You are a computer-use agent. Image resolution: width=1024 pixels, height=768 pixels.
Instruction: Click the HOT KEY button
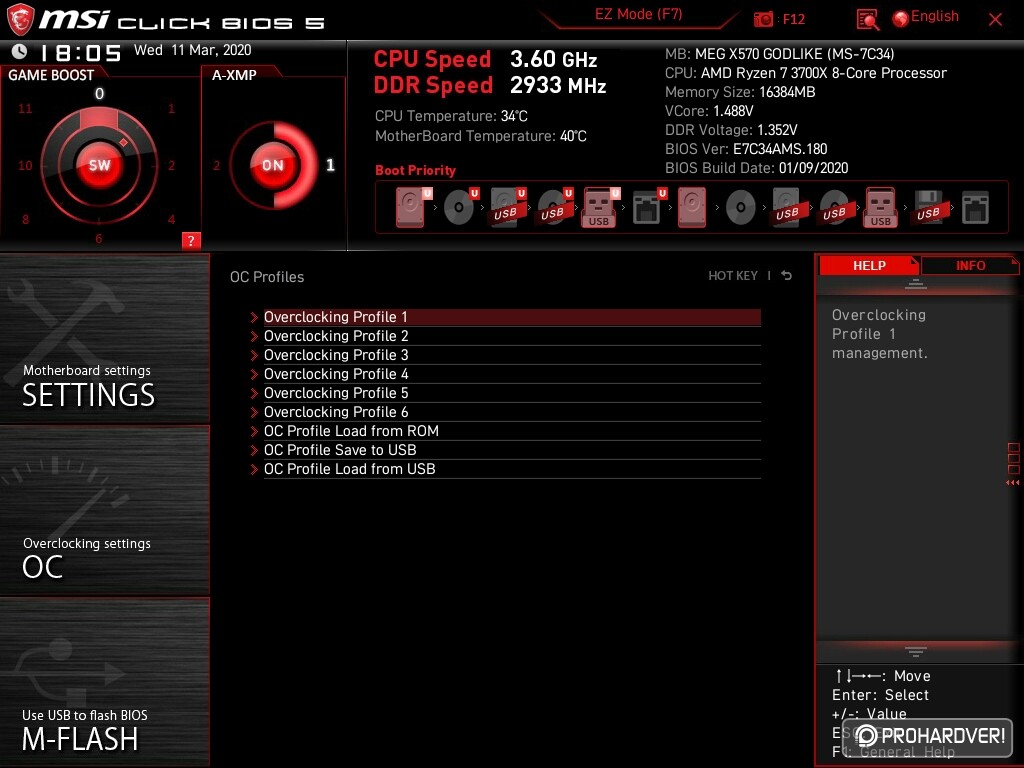click(x=733, y=276)
